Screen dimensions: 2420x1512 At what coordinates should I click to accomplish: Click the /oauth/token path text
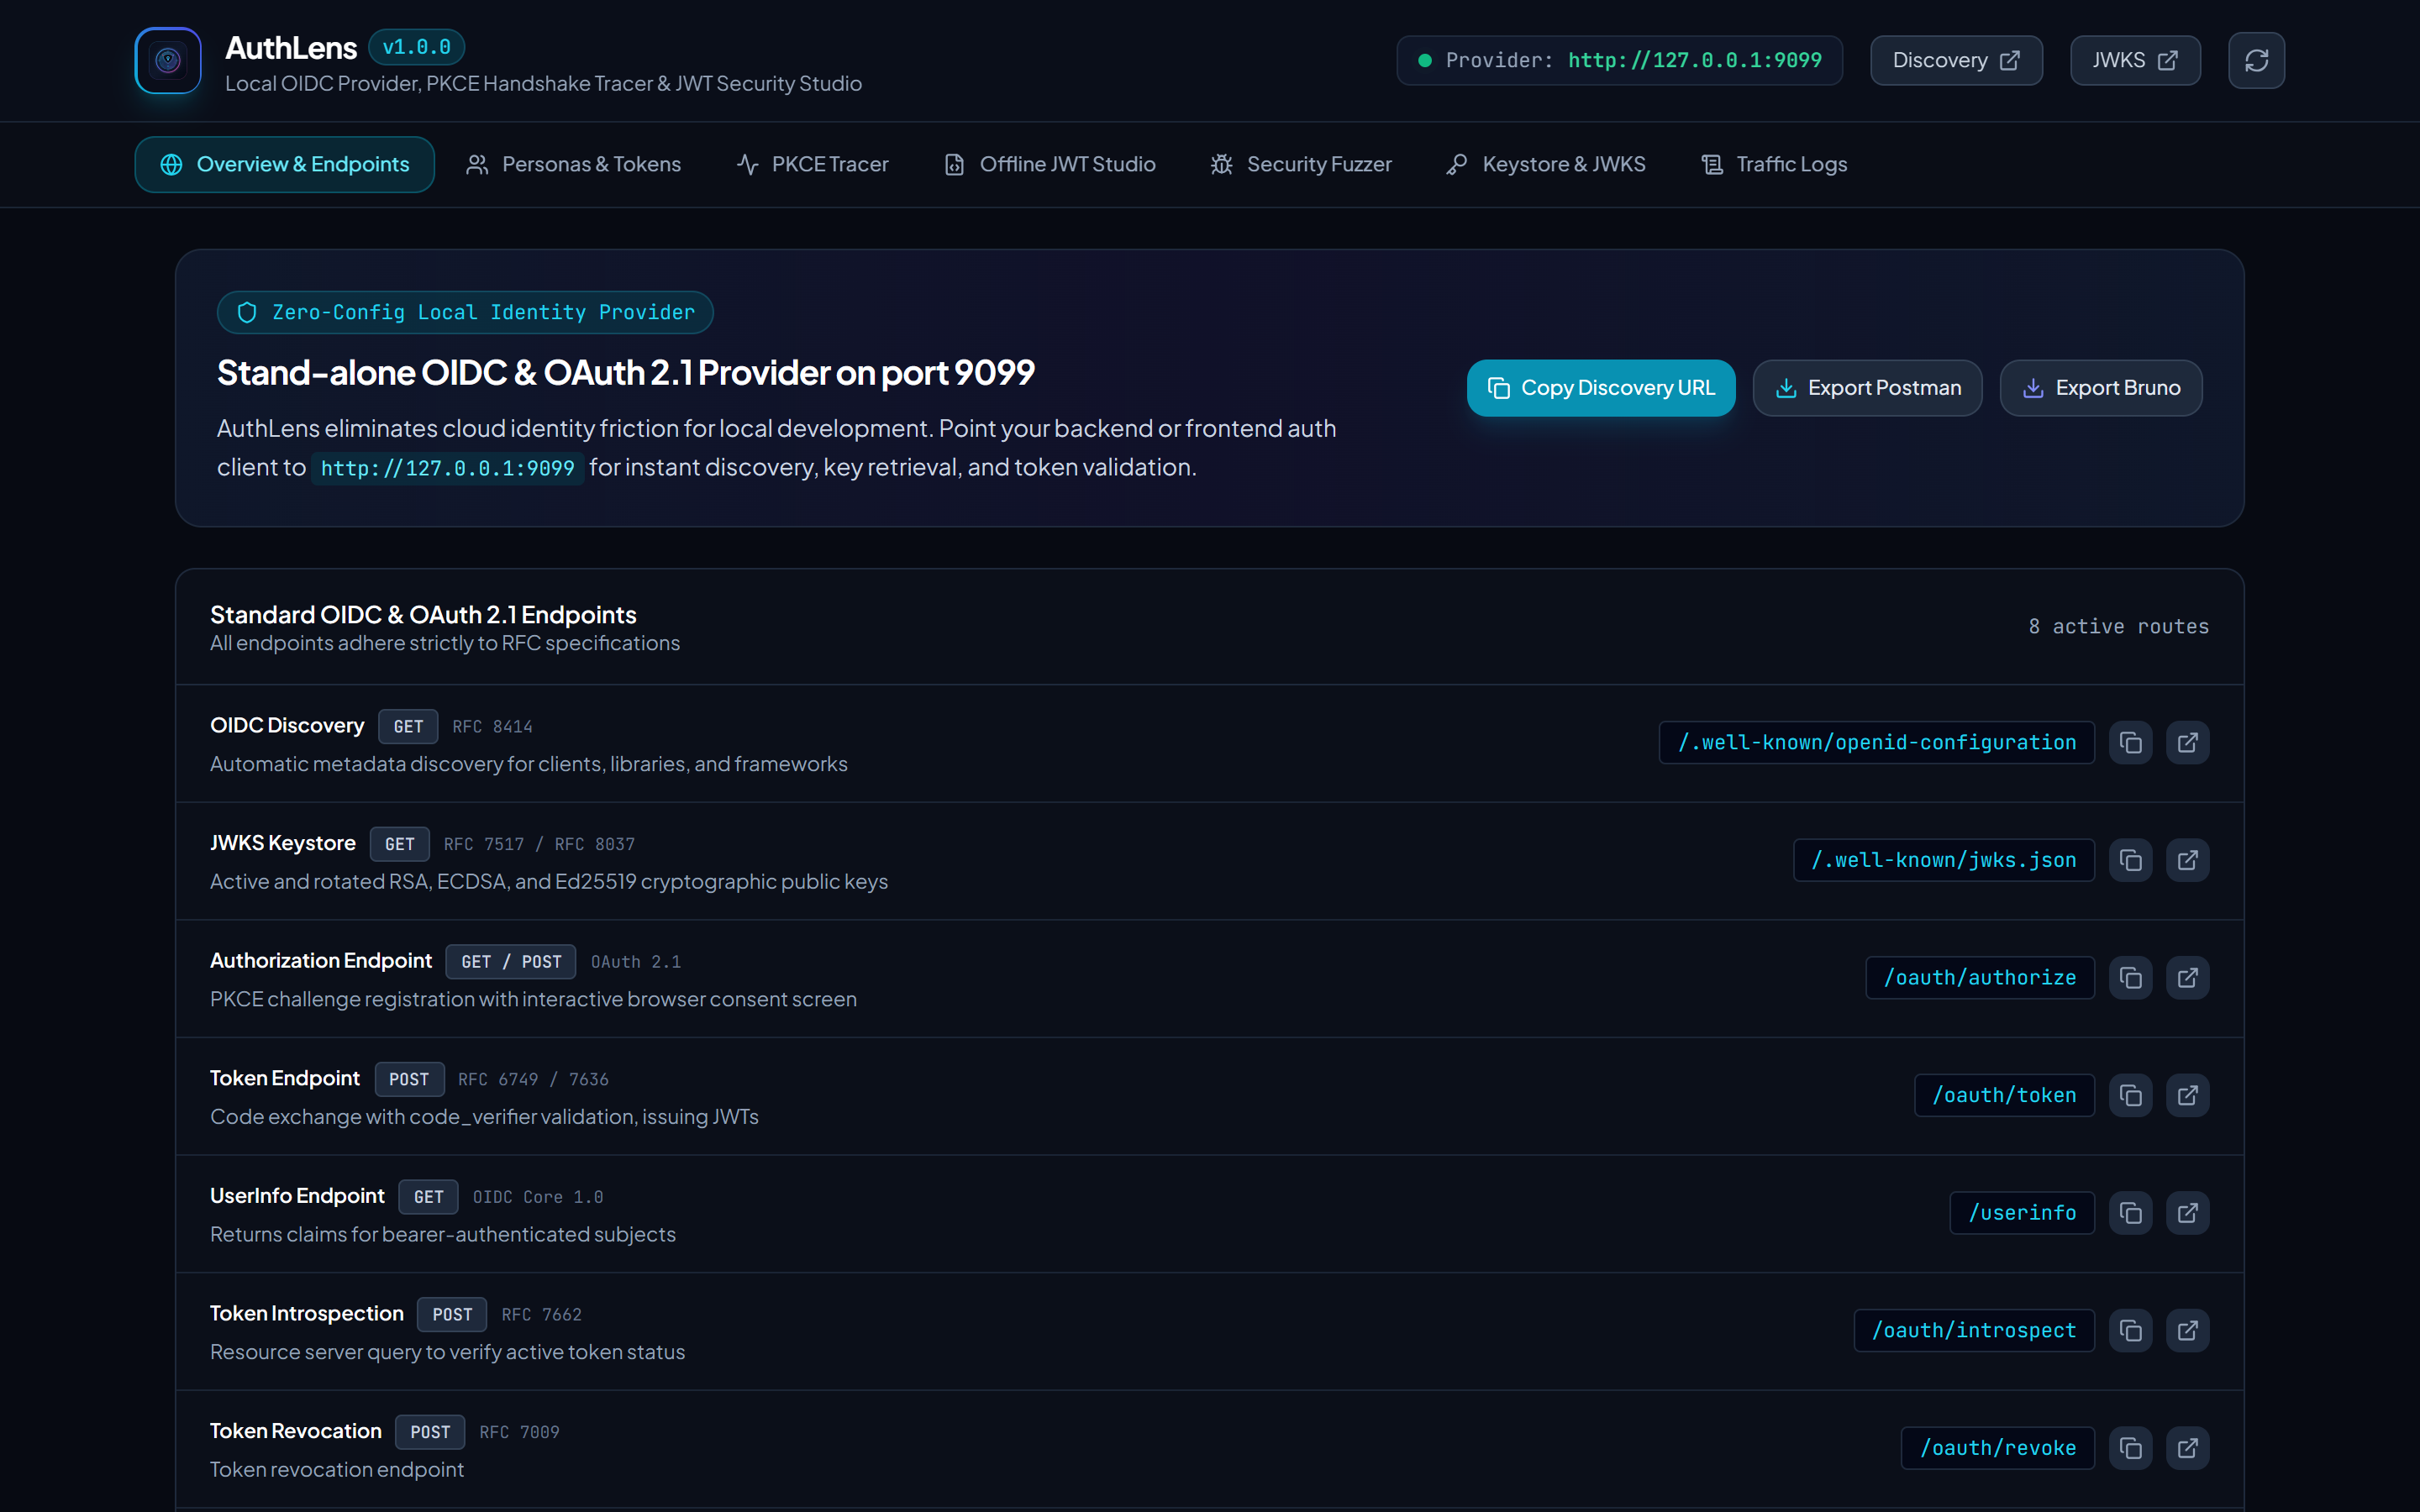2003,1095
